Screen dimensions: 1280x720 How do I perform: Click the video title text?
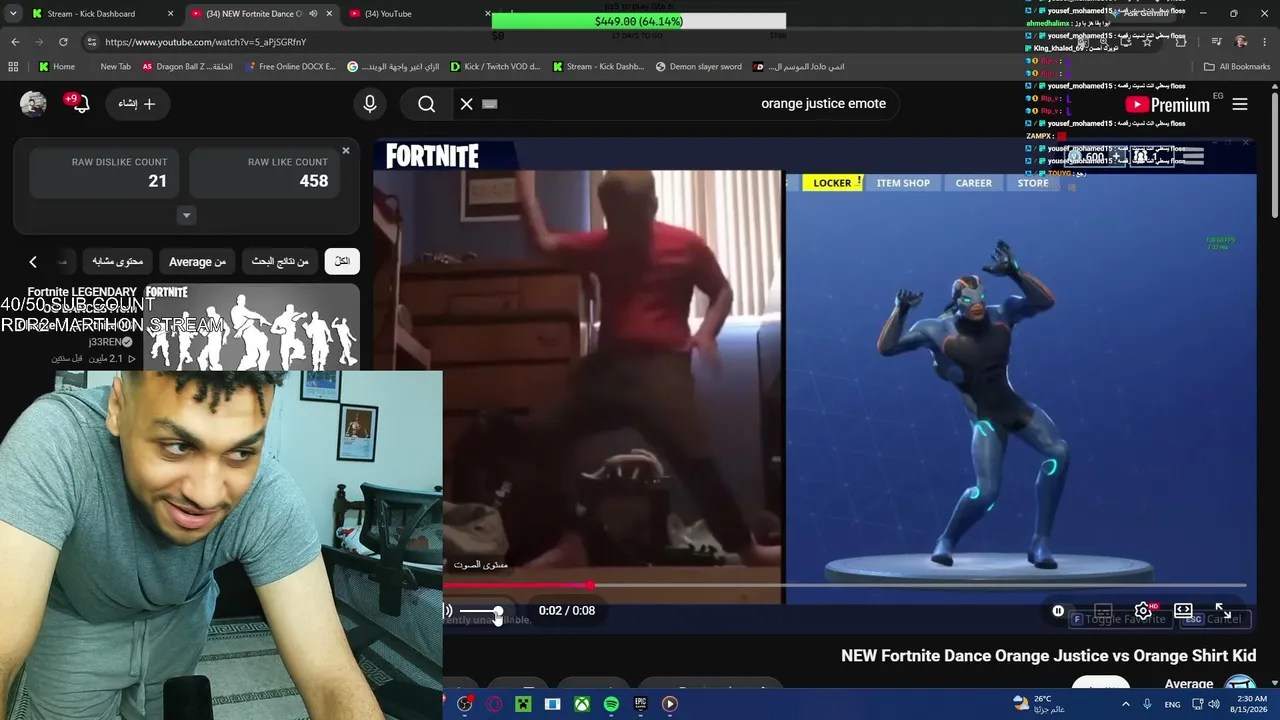pyautogui.click(x=1048, y=656)
